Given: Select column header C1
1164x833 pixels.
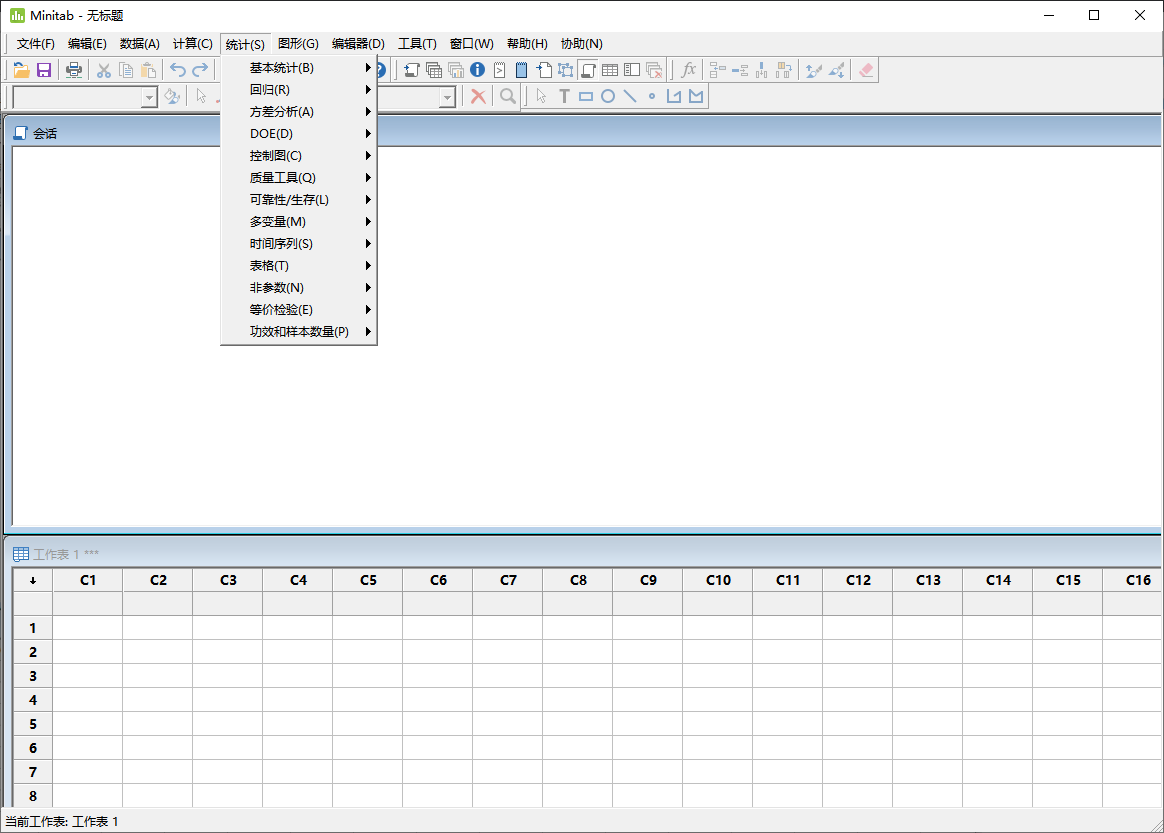Looking at the screenshot, I should pos(88,581).
